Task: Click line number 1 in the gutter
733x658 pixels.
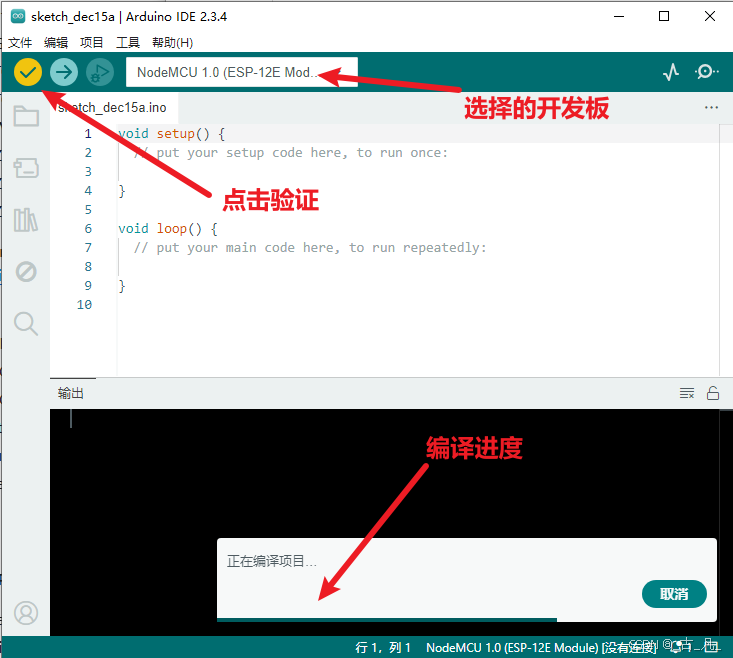Action: [88, 134]
